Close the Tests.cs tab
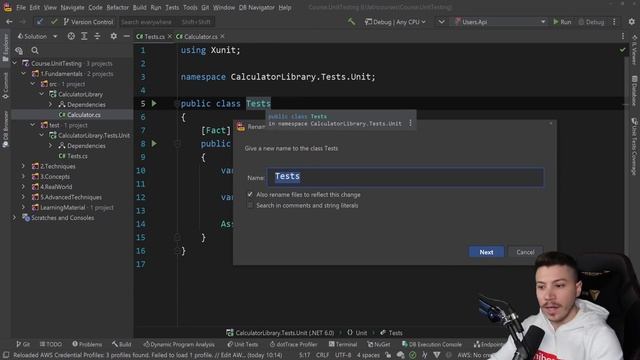 pos(170,36)
